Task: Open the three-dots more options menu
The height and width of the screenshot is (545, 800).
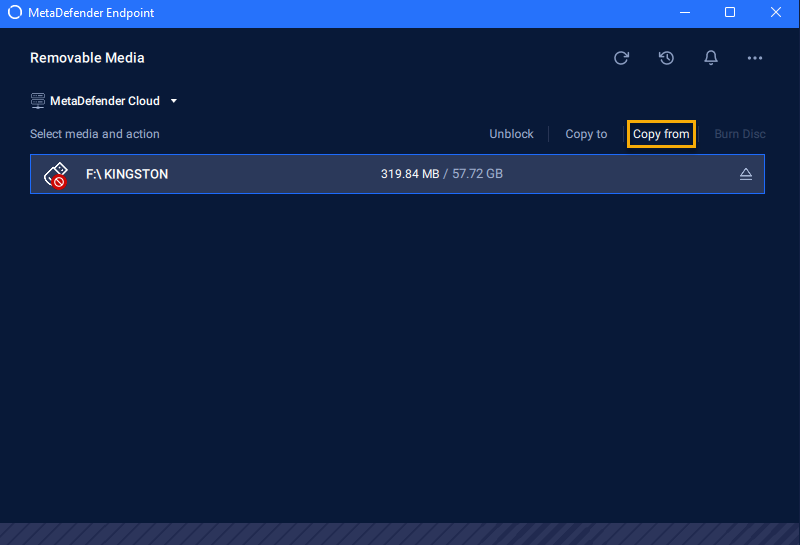Action: pyautogui.click(x=755, y=58)
